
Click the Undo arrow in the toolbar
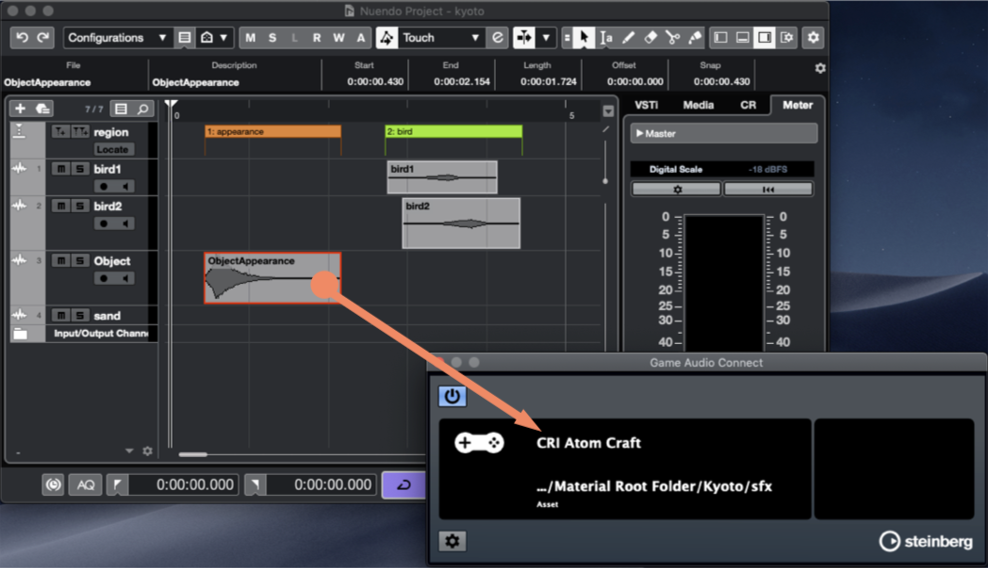click(x=22, y=38)
